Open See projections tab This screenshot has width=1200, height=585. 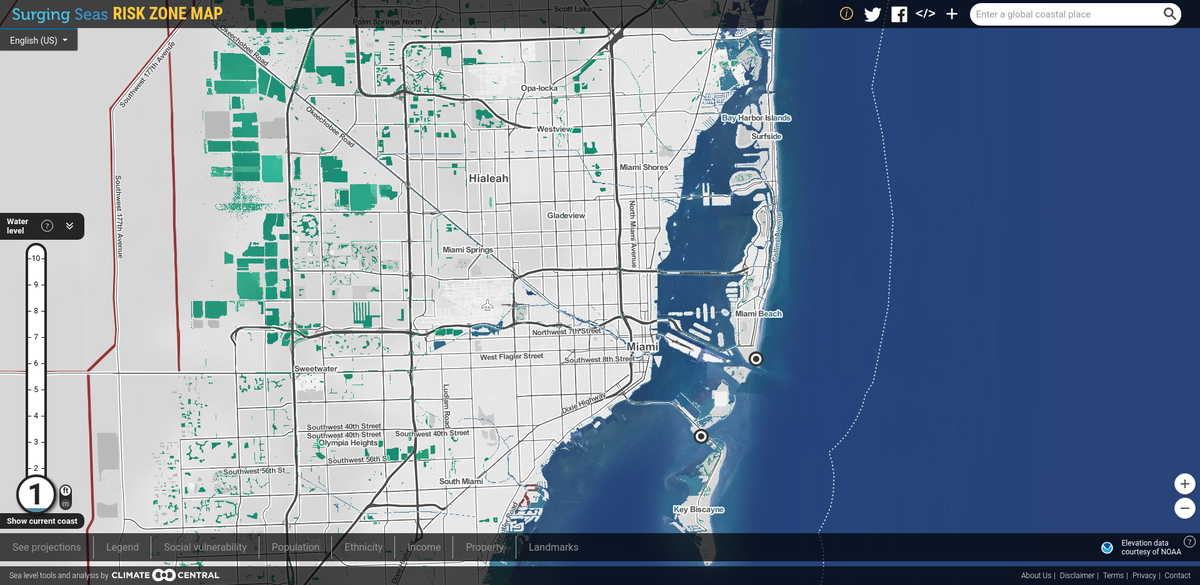coord(47,547)
